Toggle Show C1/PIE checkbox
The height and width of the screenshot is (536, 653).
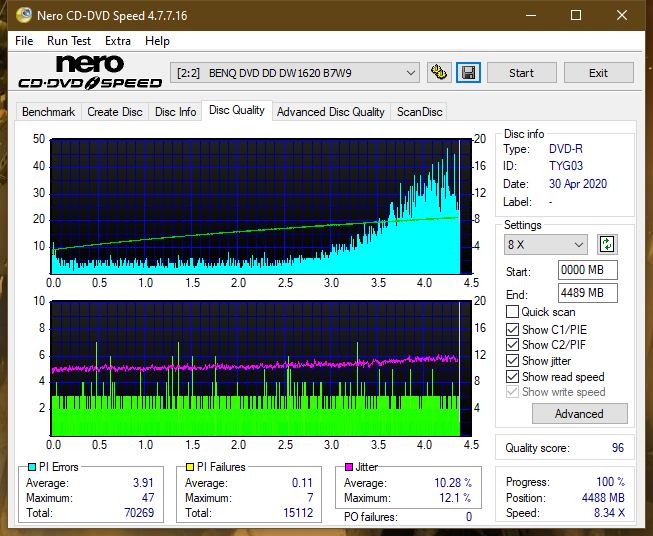[512, 329]
